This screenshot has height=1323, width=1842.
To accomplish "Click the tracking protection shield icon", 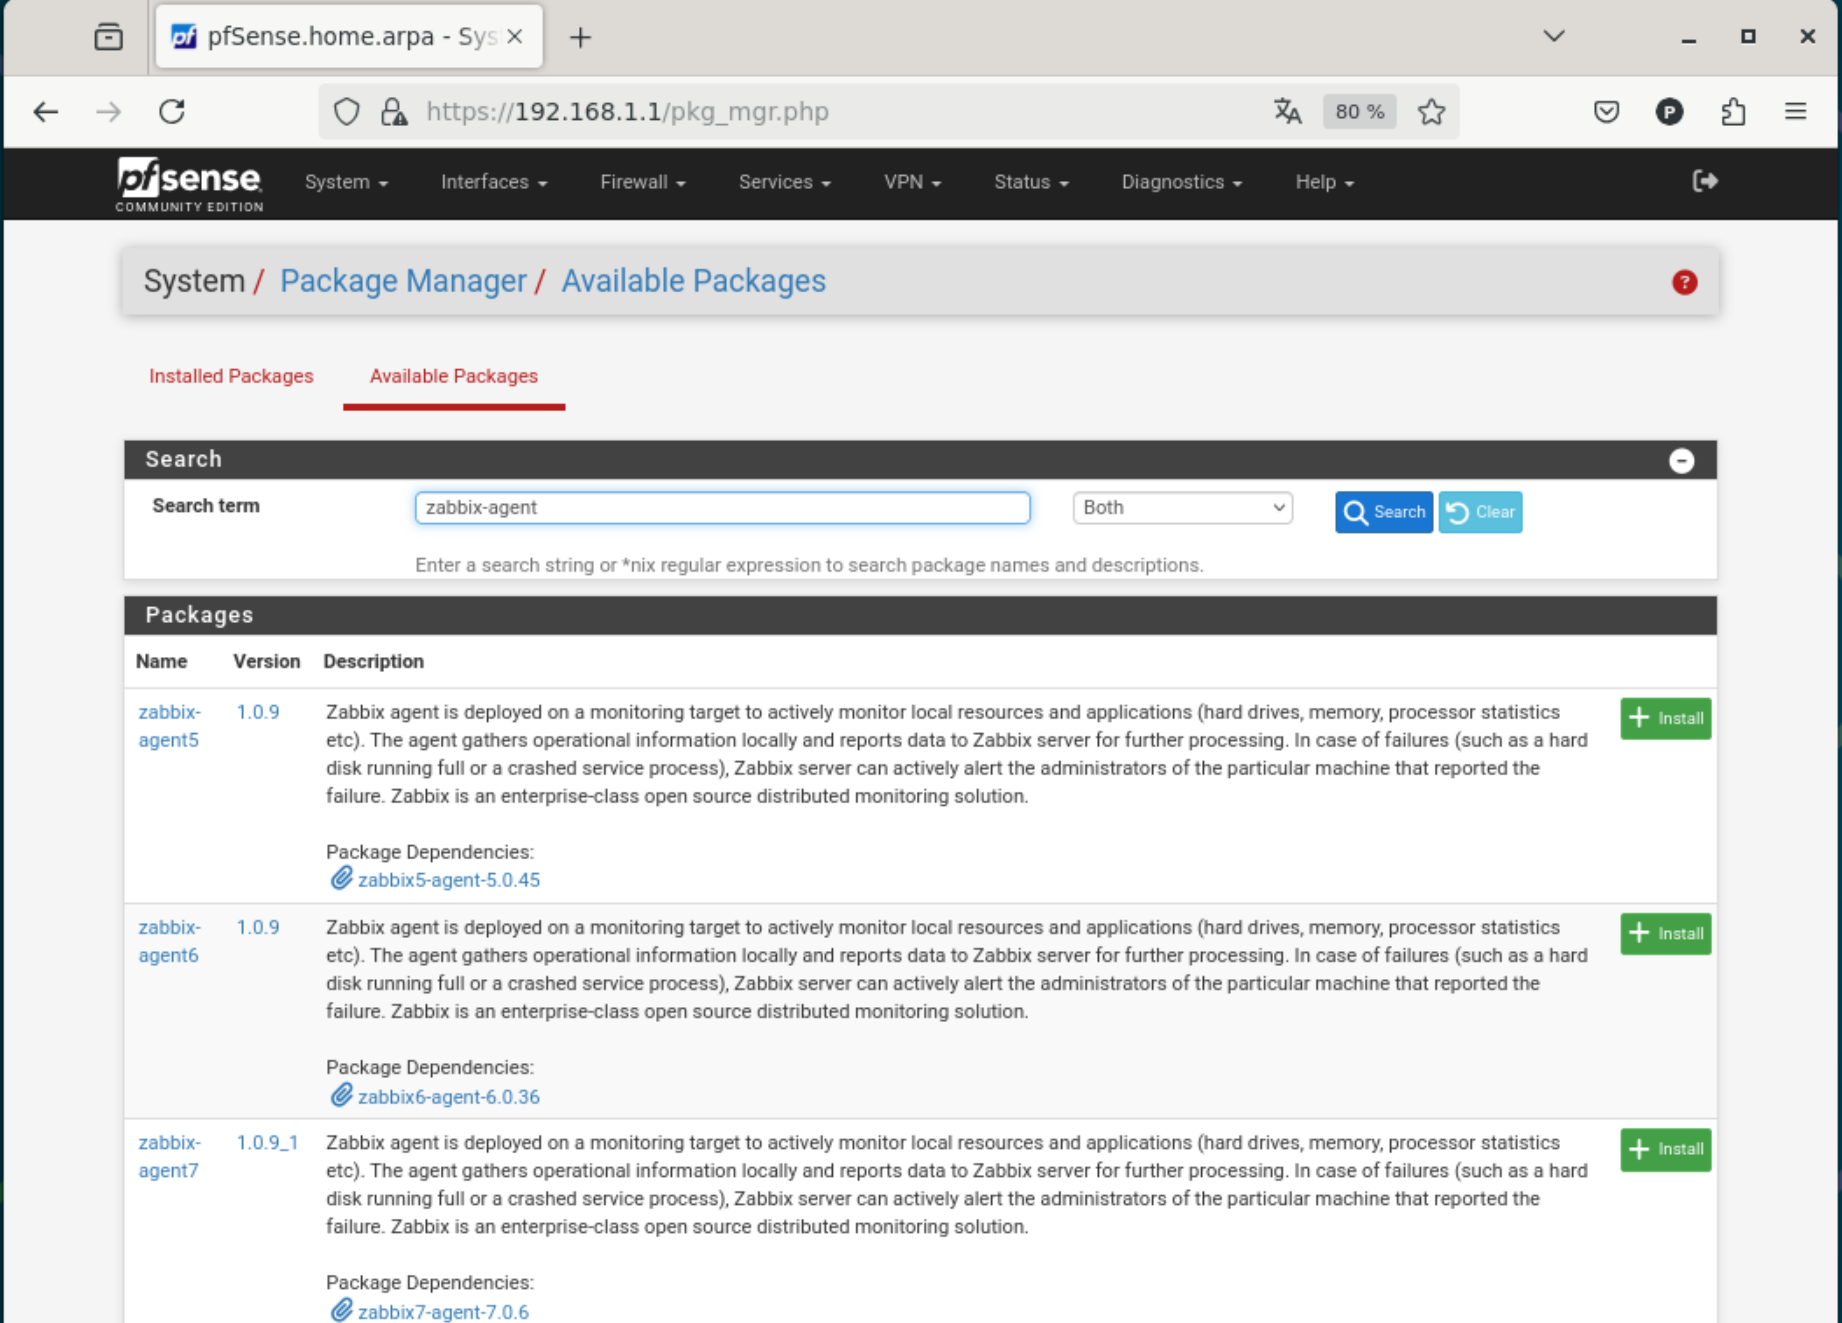I will [x=346, y=112].
